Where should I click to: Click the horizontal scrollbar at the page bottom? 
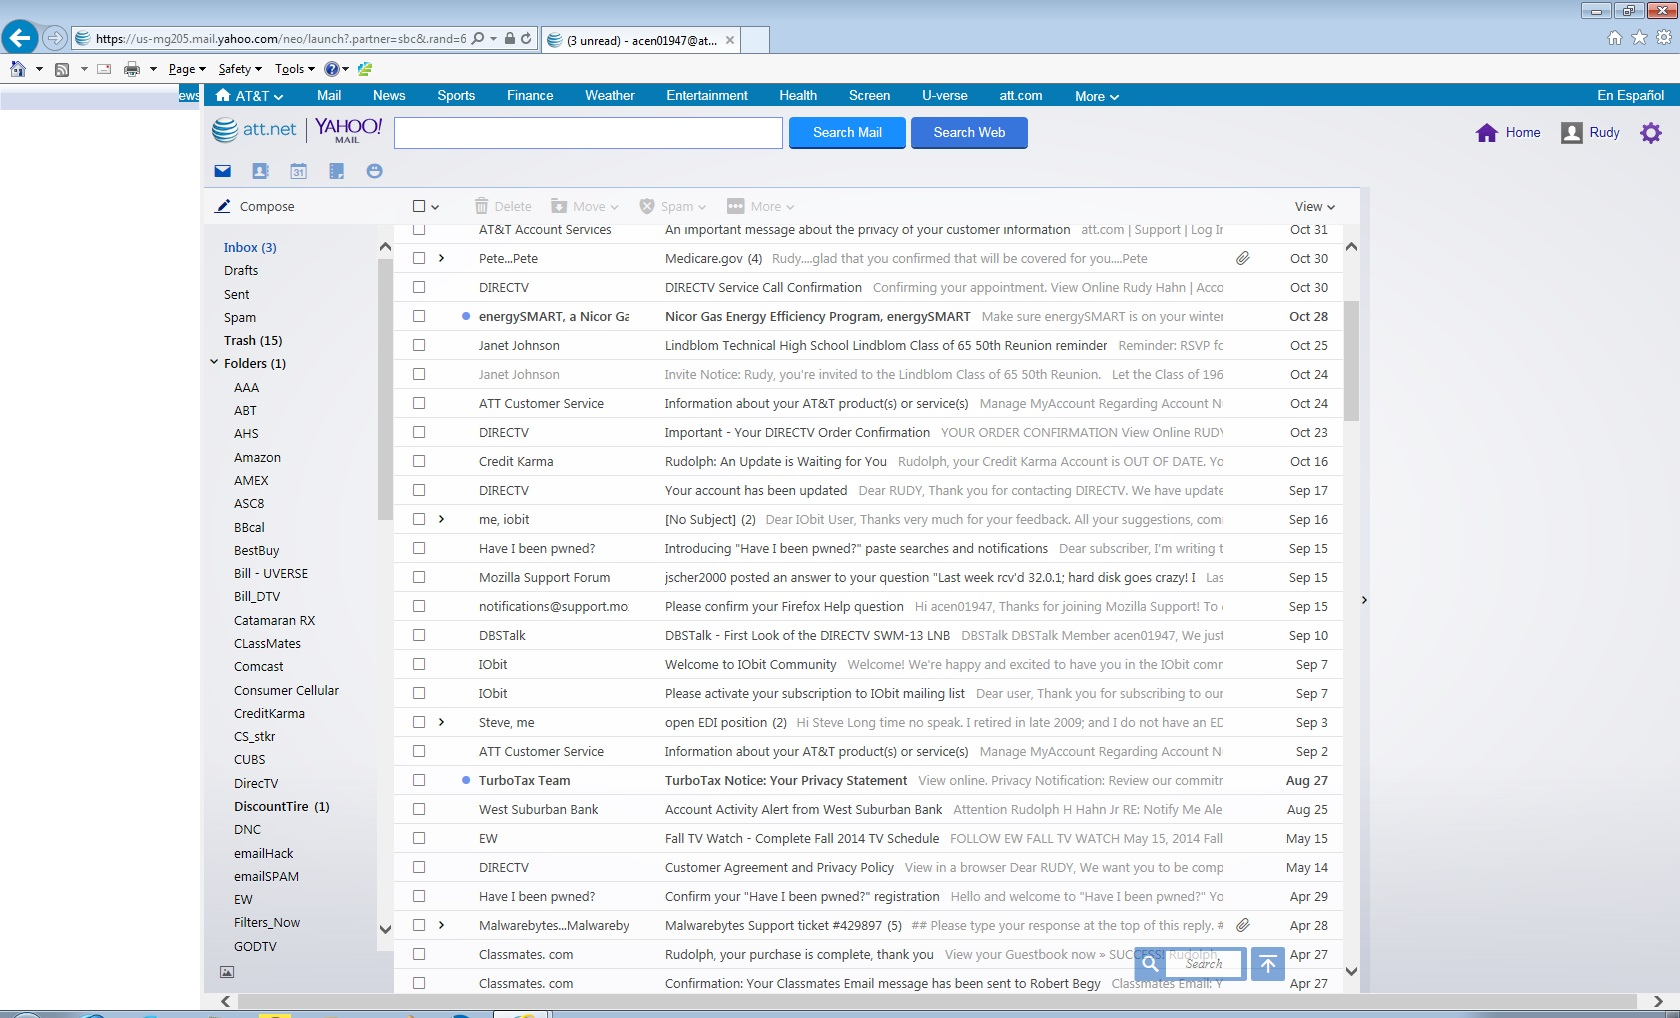935,1001
